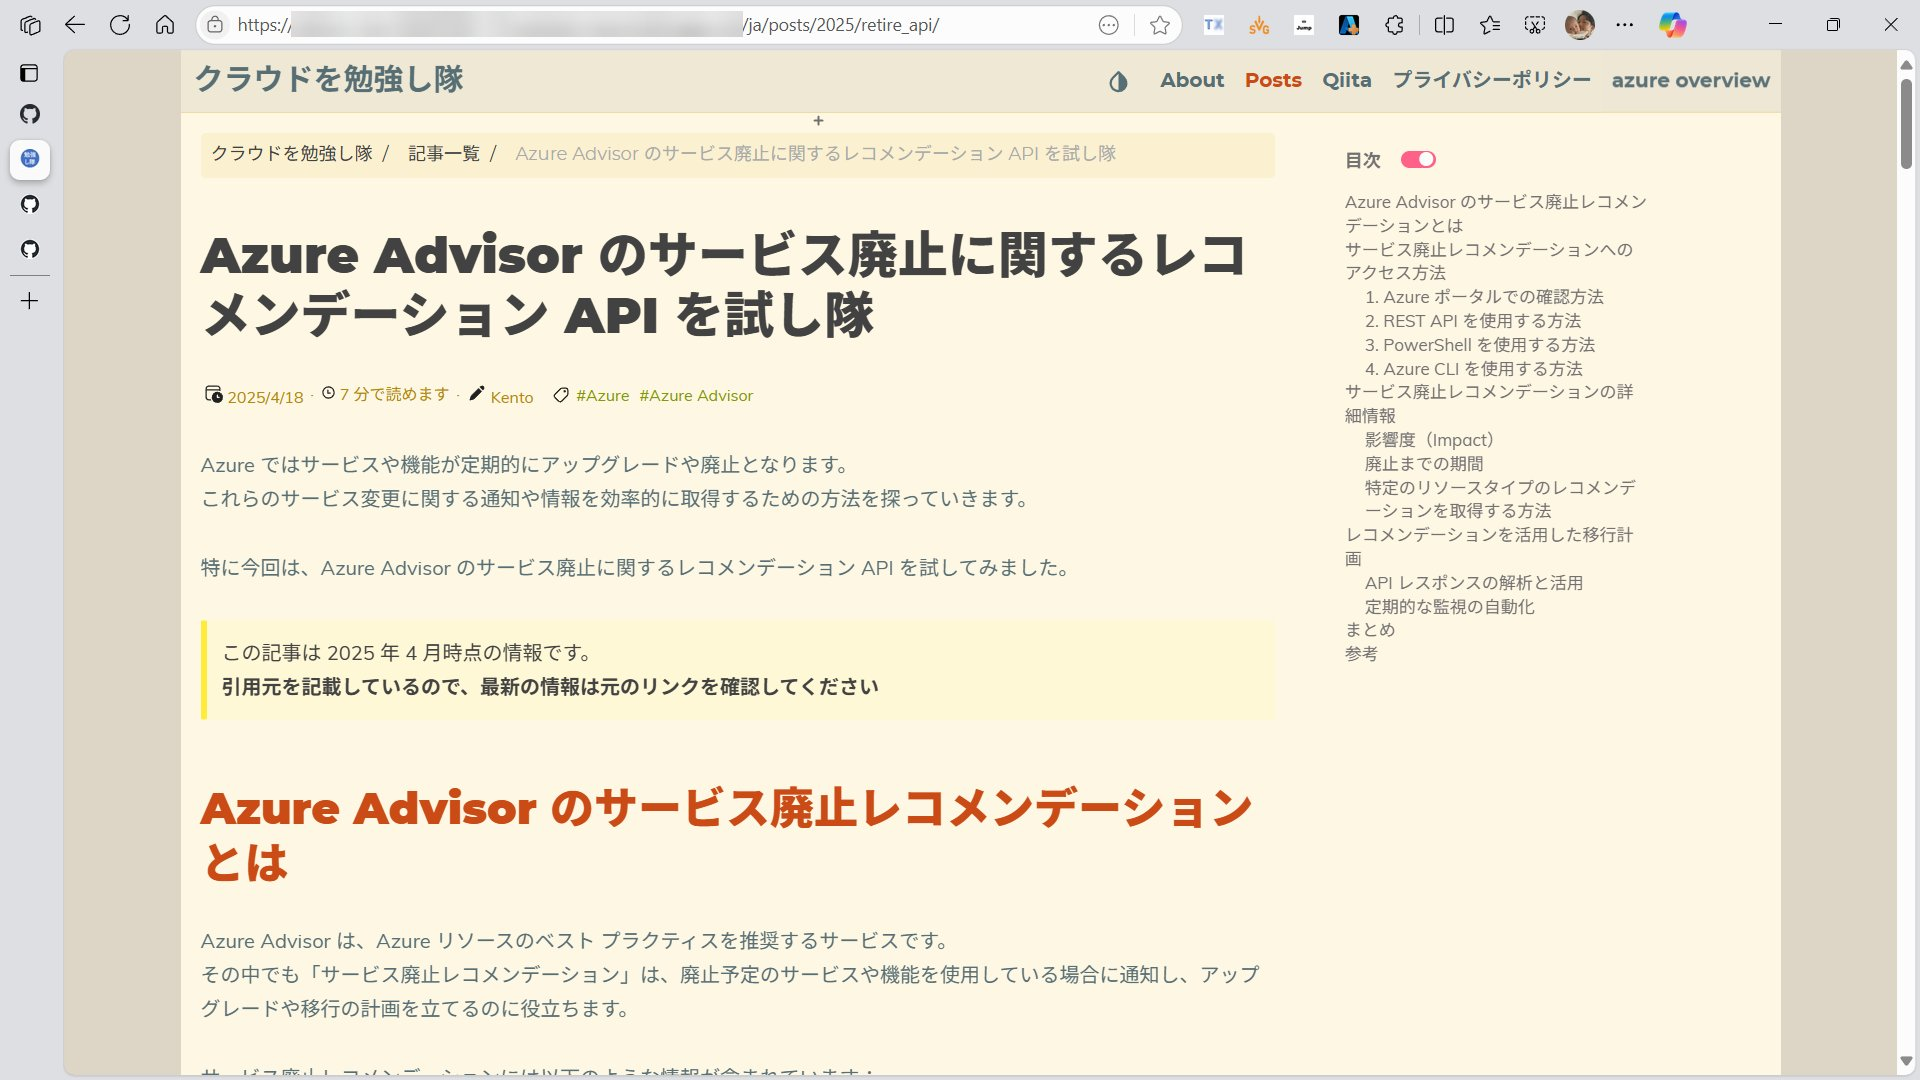1920x1080 pixels.
Task: Add page to favorites with star
Action: (1159, 25)
